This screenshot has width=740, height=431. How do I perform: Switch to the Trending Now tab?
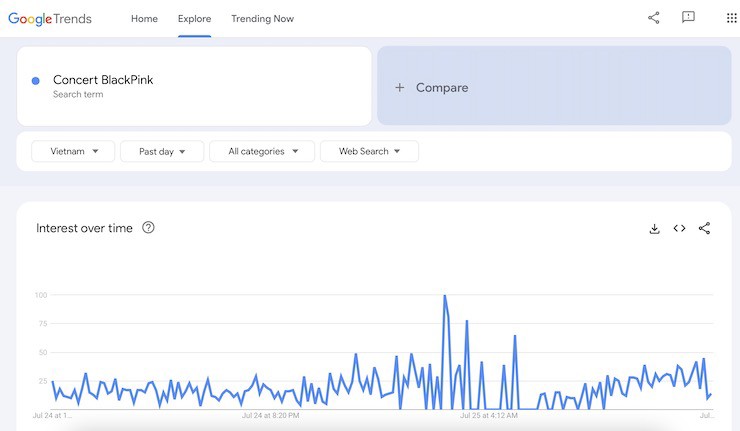[262, 19]
